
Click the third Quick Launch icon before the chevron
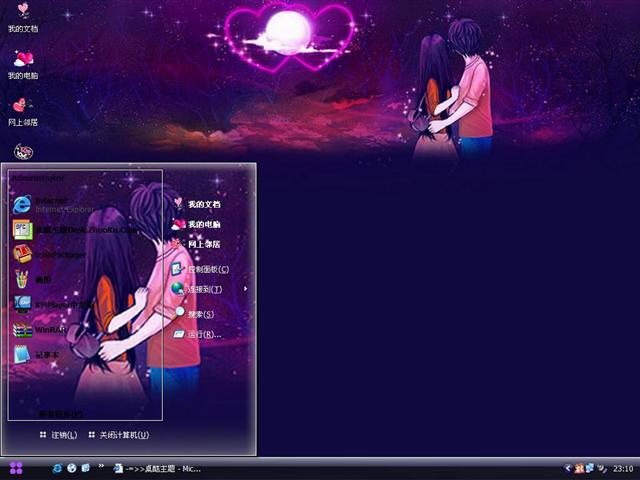pyautogui.click(x=85, y=468)
